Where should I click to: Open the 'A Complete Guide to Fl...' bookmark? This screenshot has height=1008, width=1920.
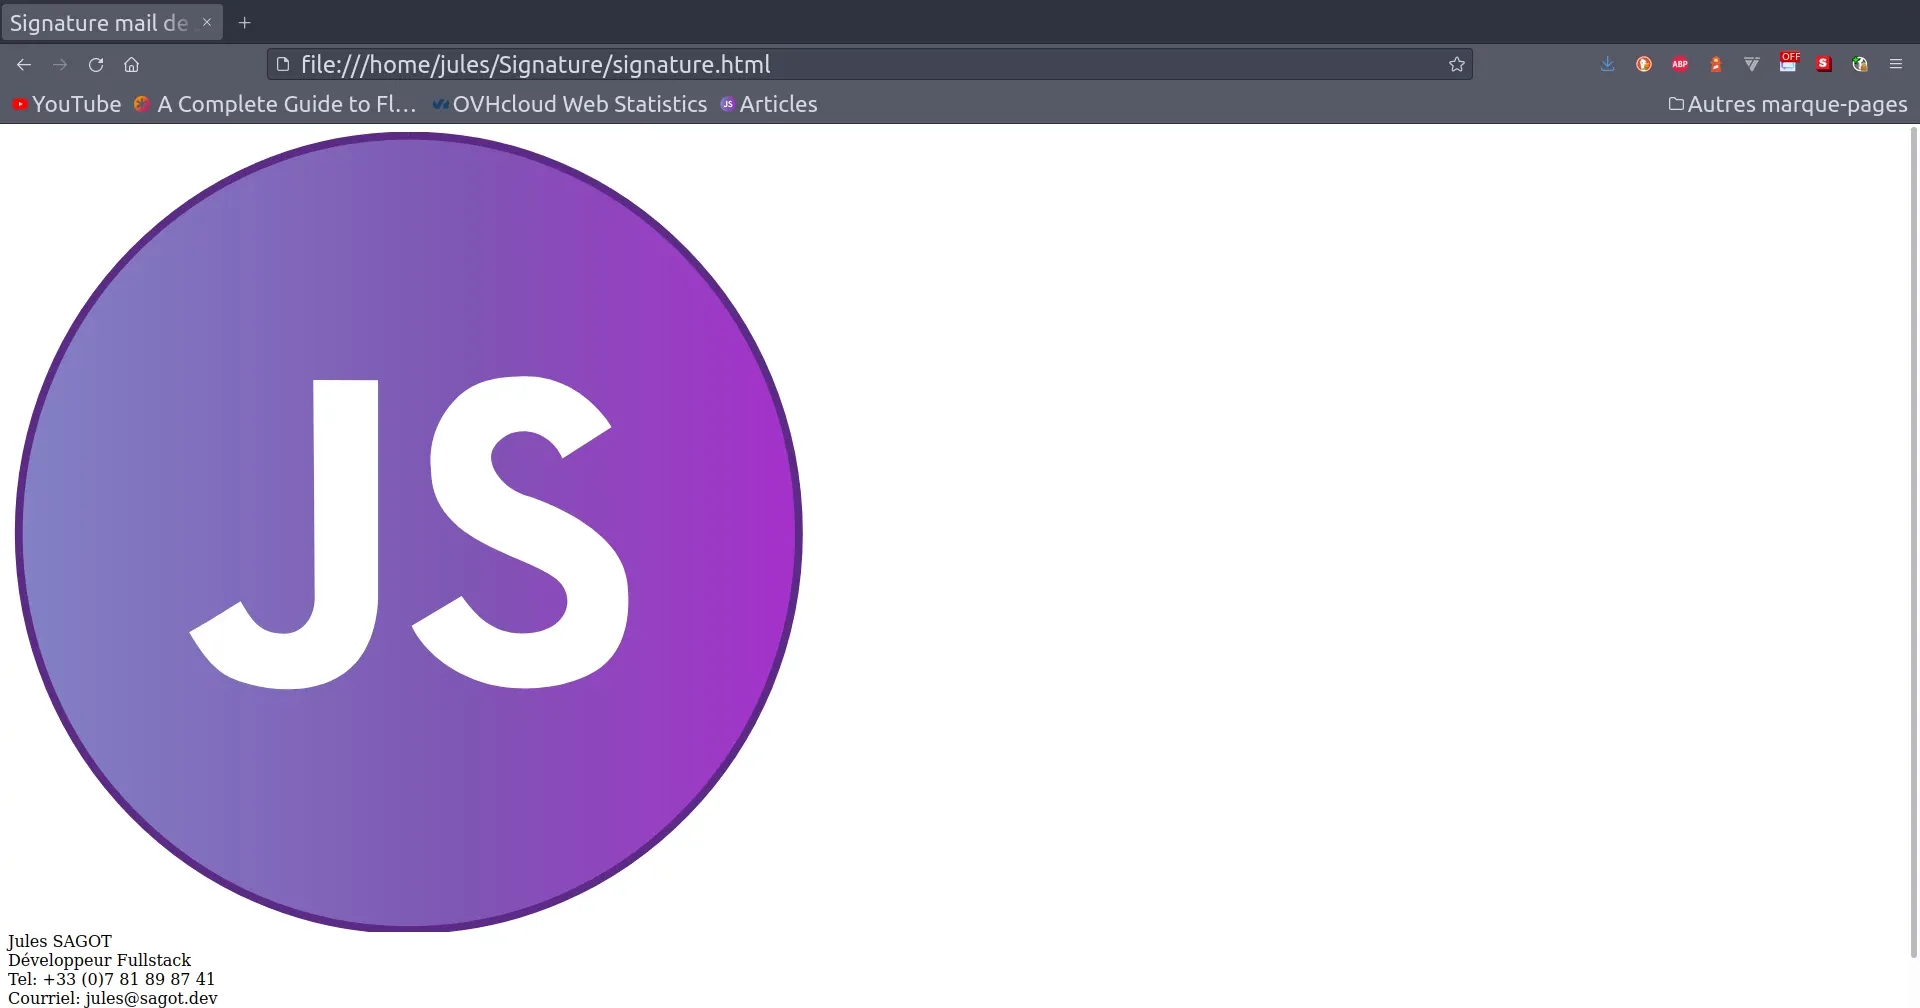276,104
